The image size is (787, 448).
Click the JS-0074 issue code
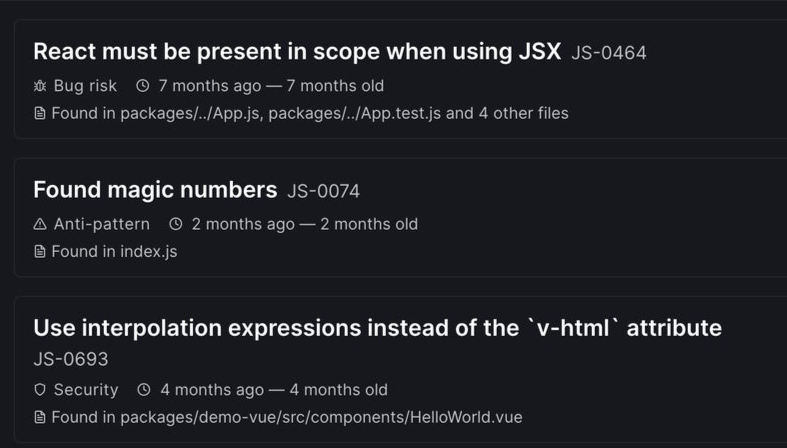click(323, 191)
